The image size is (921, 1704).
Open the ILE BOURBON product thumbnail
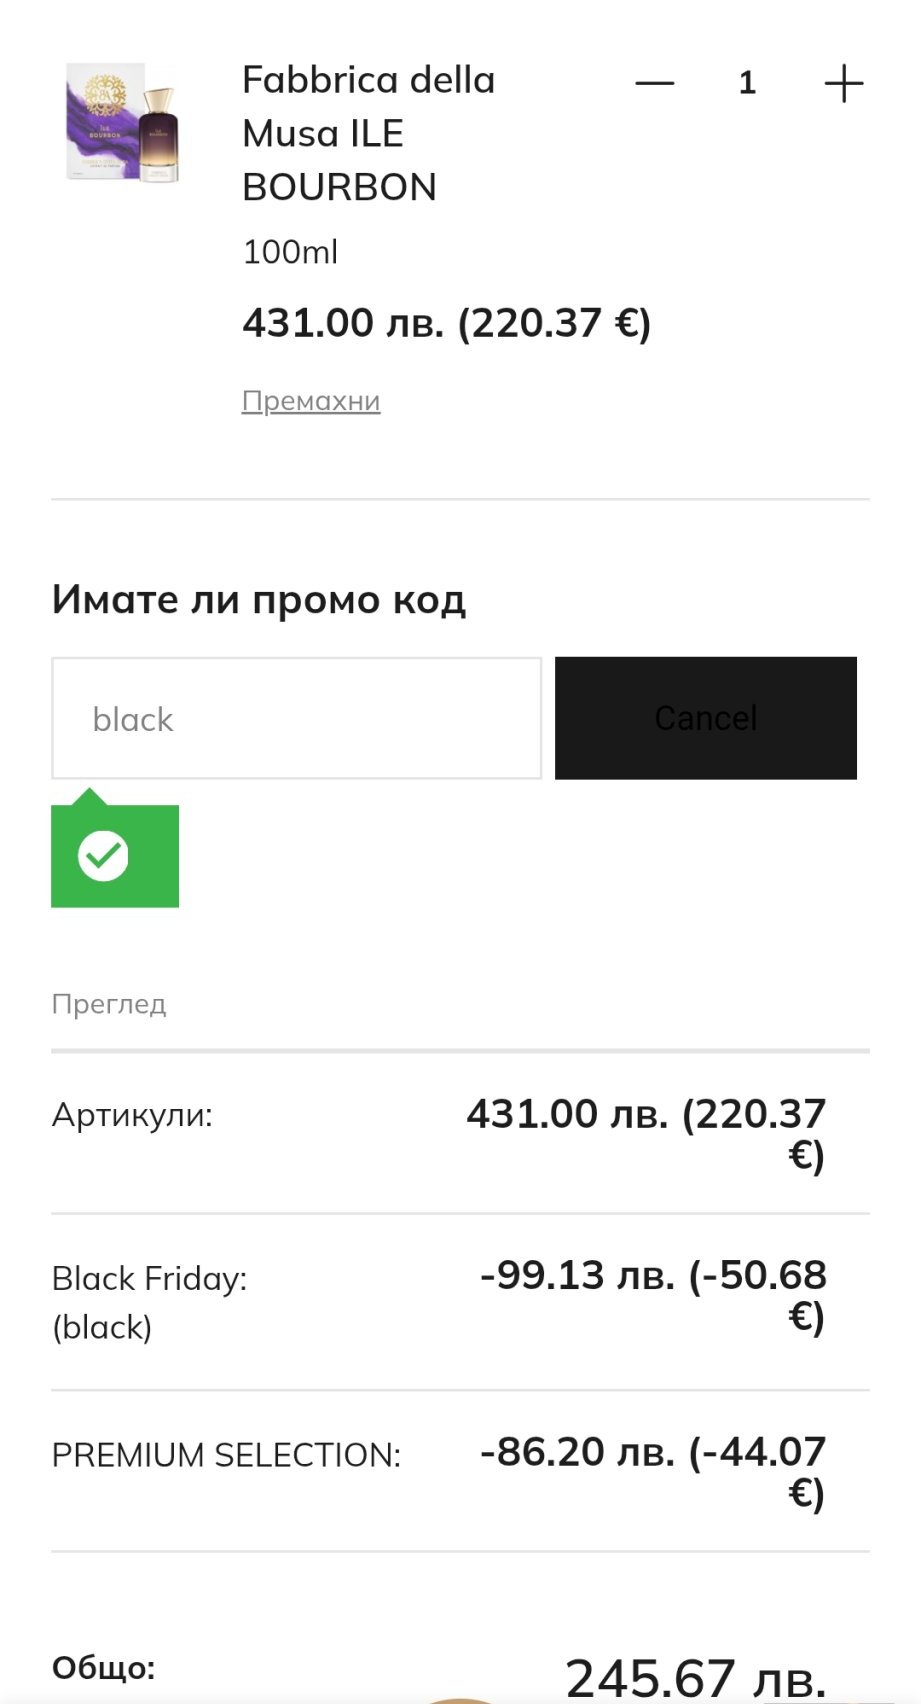(122, 124)
